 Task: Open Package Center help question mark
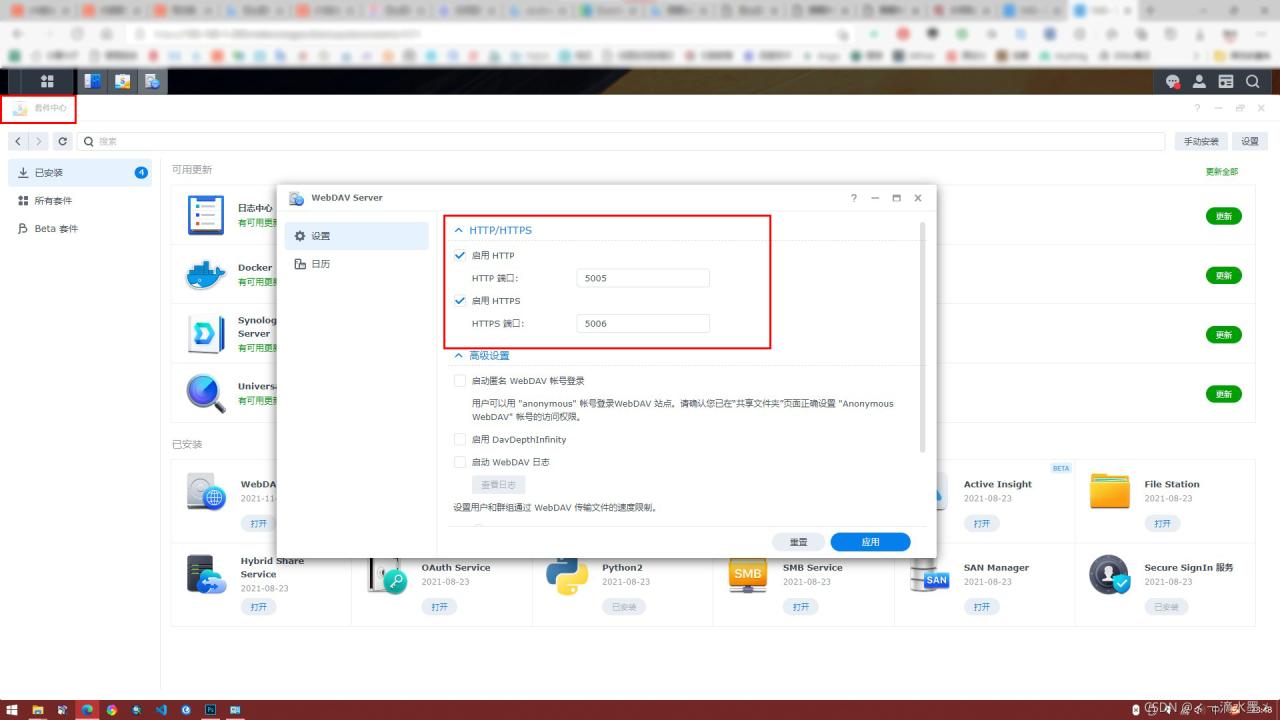pyautogui.click(x=1197, y=108)
